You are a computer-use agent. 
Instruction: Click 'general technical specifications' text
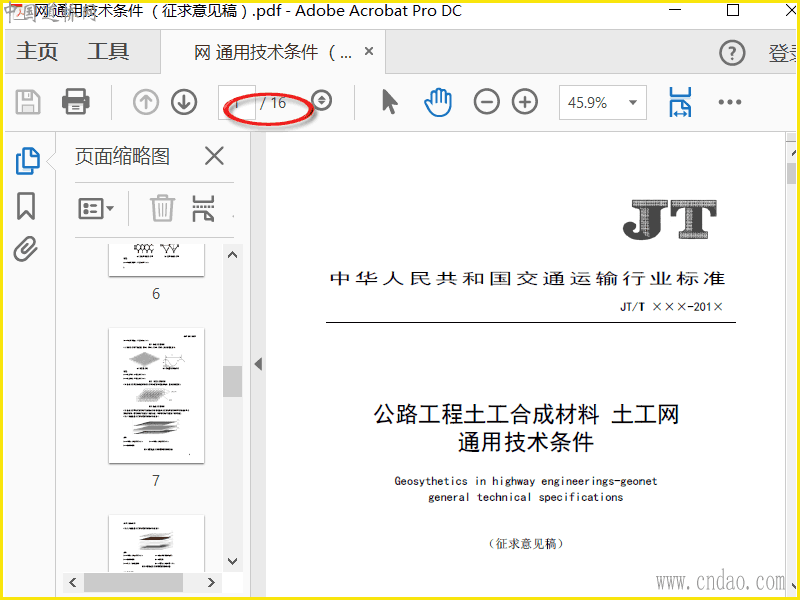(526, 497)
